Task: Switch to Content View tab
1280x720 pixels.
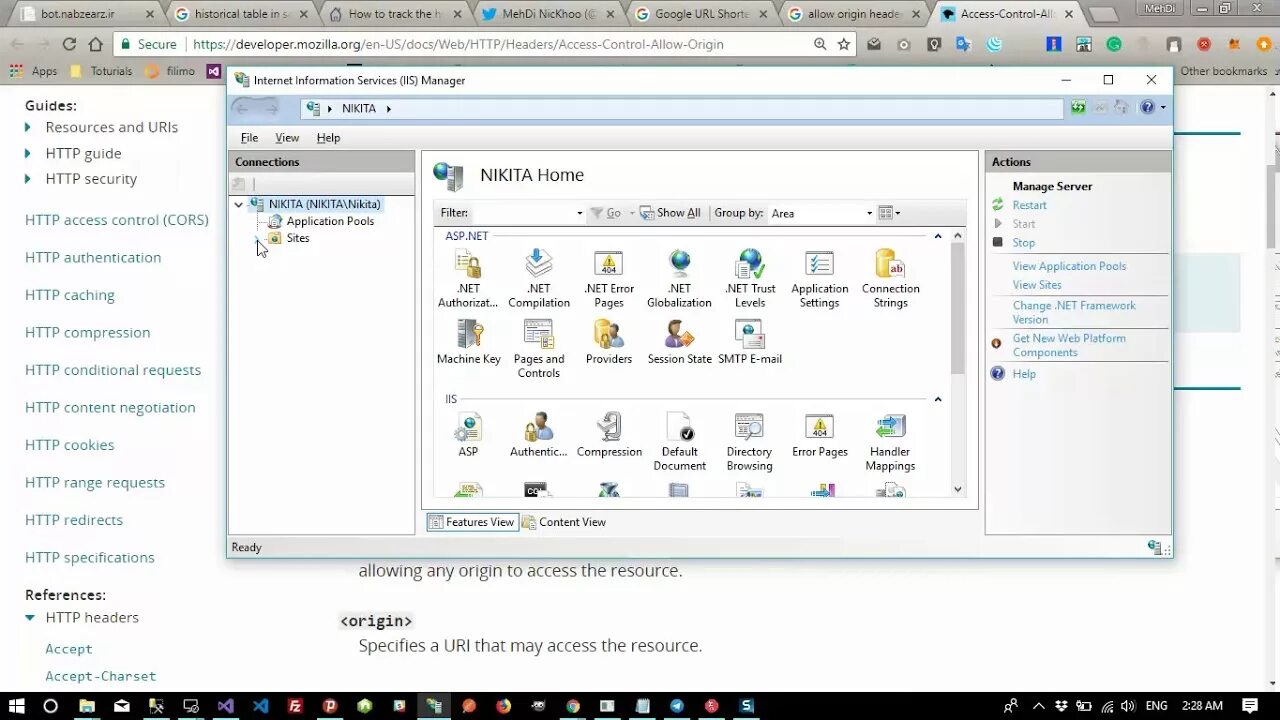Action: [564, 522]
